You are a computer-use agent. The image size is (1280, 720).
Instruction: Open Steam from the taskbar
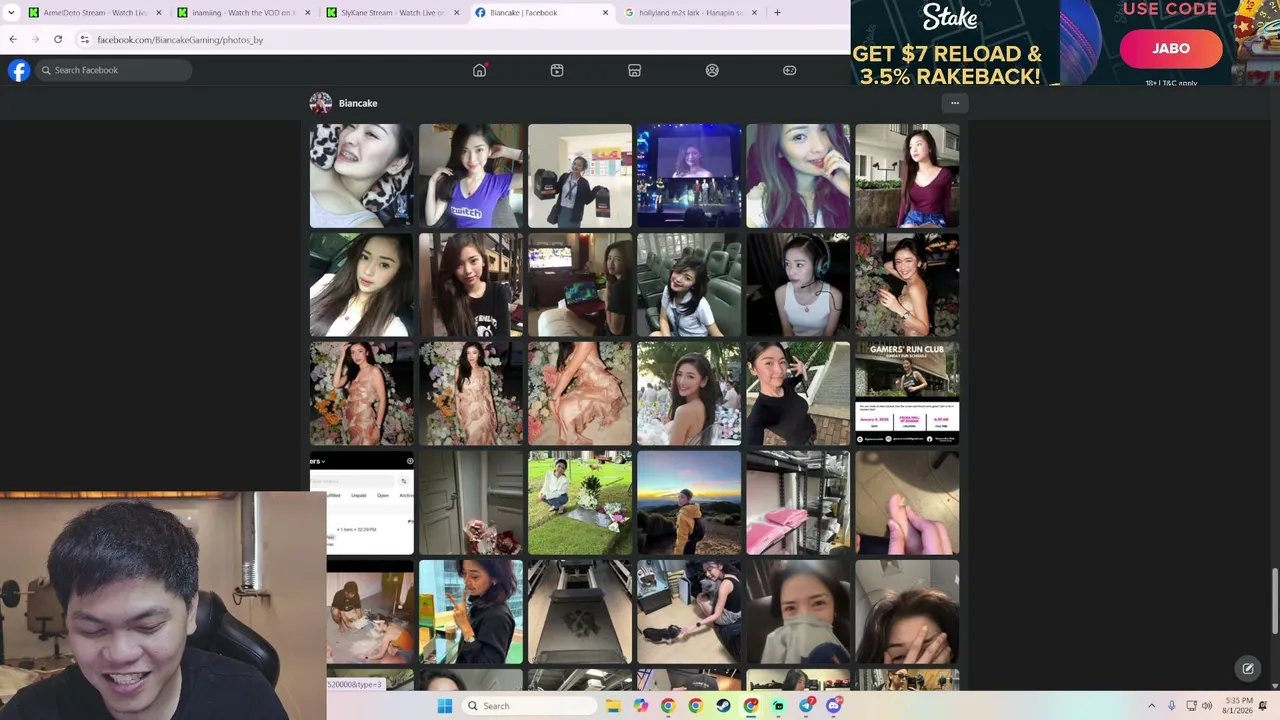(723, 706)
